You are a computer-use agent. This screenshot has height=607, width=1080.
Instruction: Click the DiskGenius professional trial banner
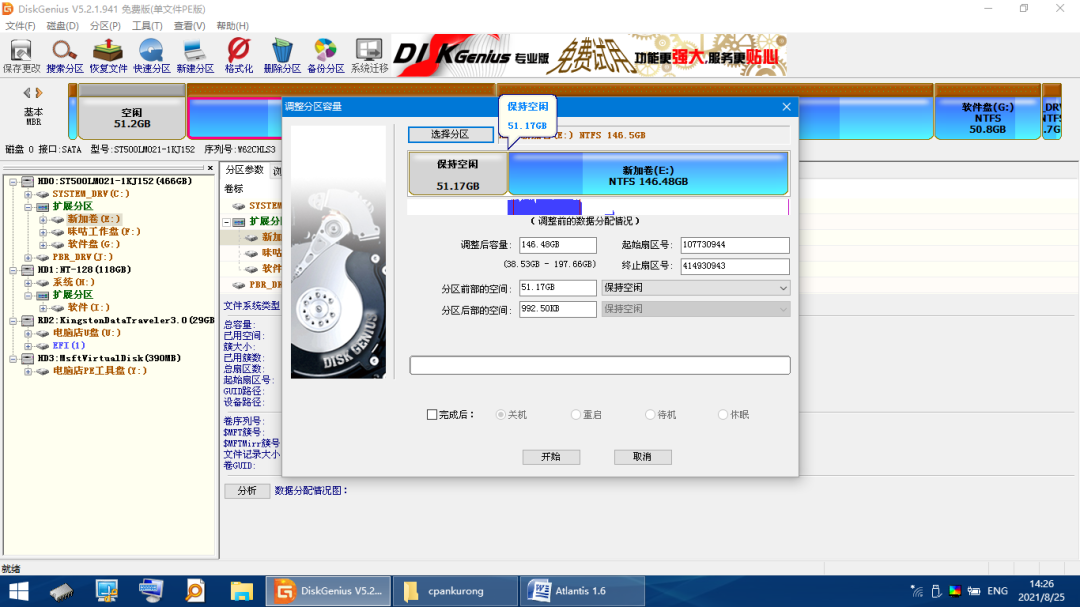(589, 55)
